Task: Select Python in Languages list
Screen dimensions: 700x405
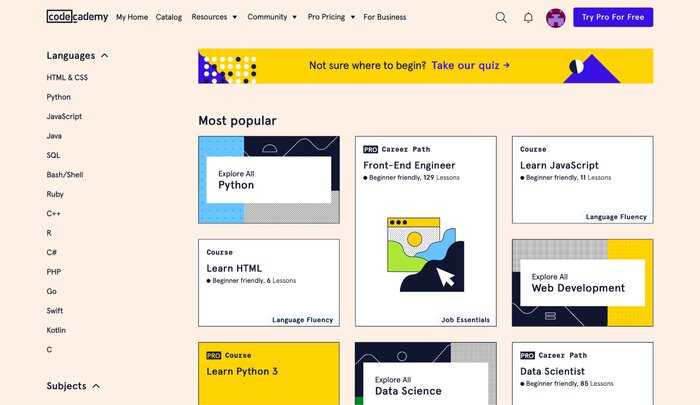Action: pos(58,97)
